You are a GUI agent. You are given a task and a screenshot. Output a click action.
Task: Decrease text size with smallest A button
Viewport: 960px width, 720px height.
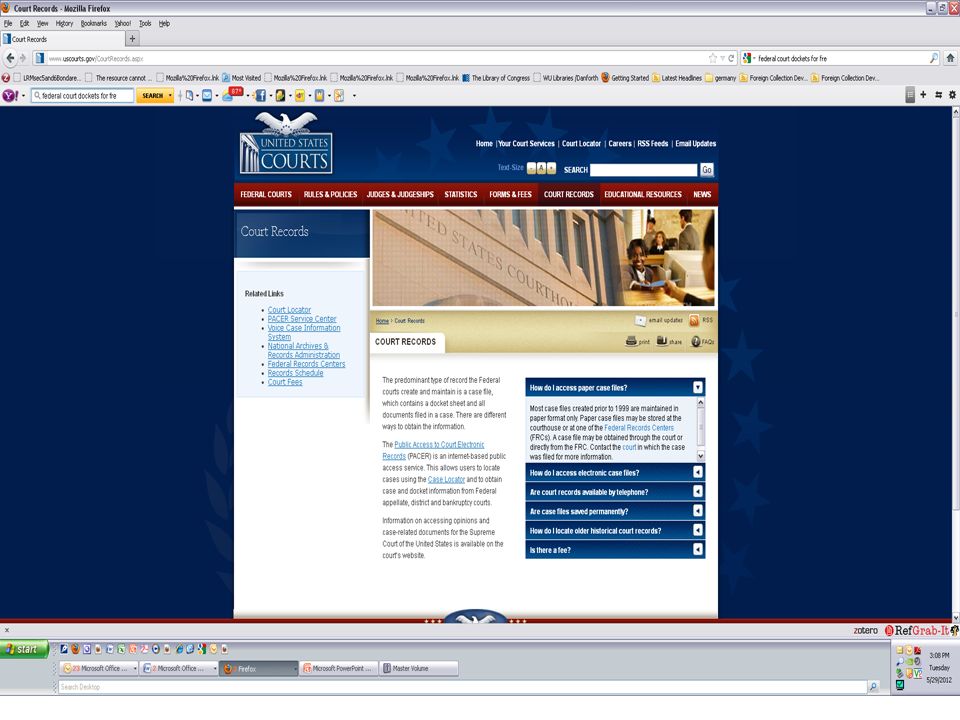[x=531, y=168]
